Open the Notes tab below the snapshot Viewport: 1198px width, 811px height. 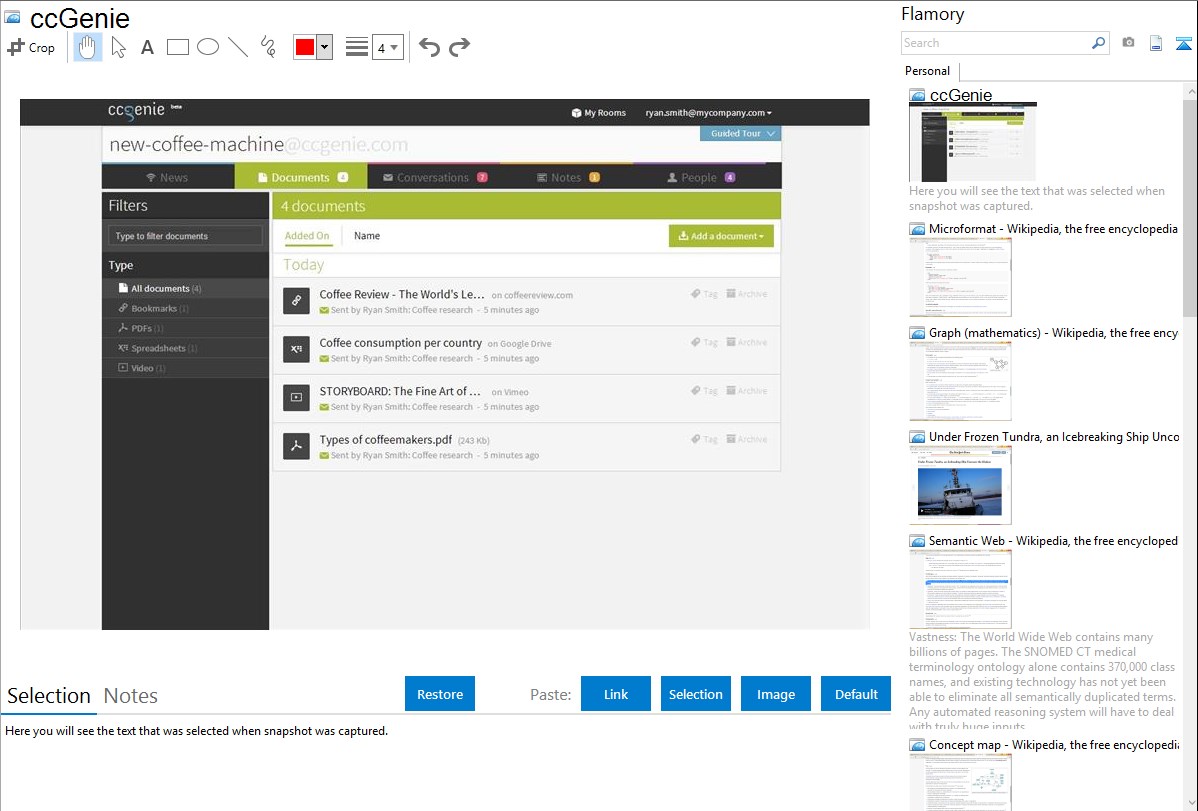point(131,696)
